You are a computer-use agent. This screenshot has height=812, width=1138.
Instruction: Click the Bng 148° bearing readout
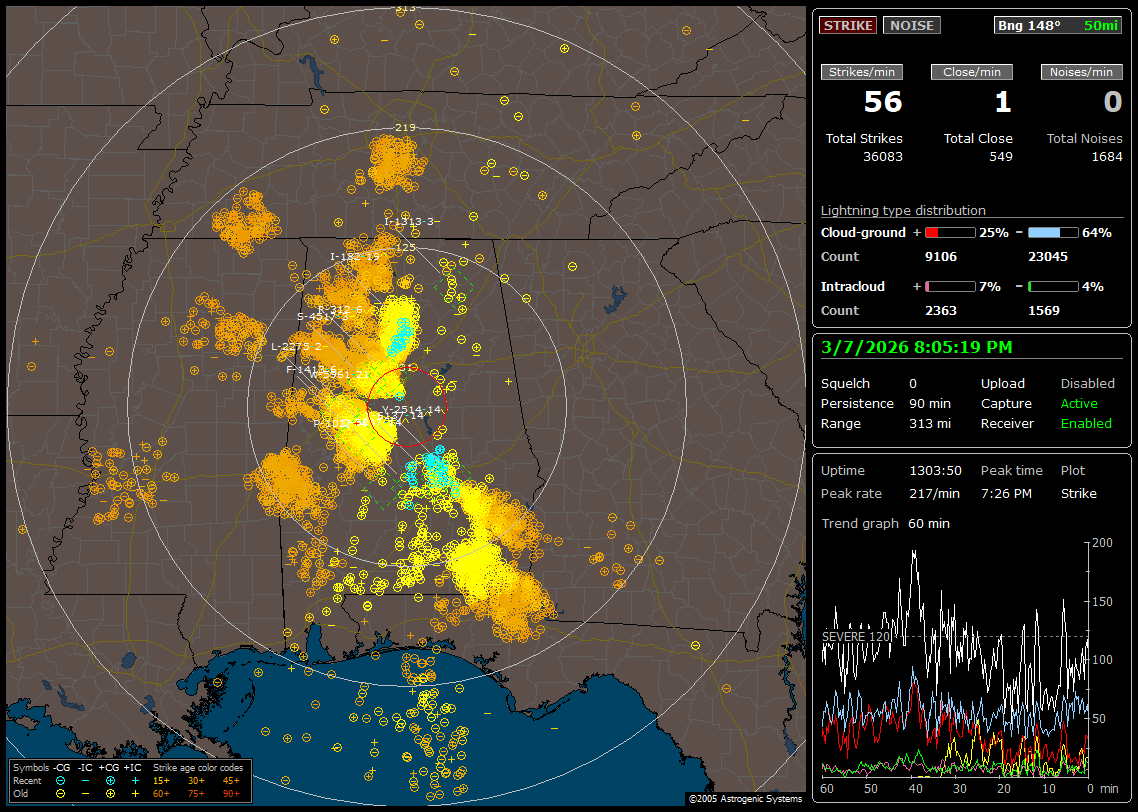tap(1029, 25)
